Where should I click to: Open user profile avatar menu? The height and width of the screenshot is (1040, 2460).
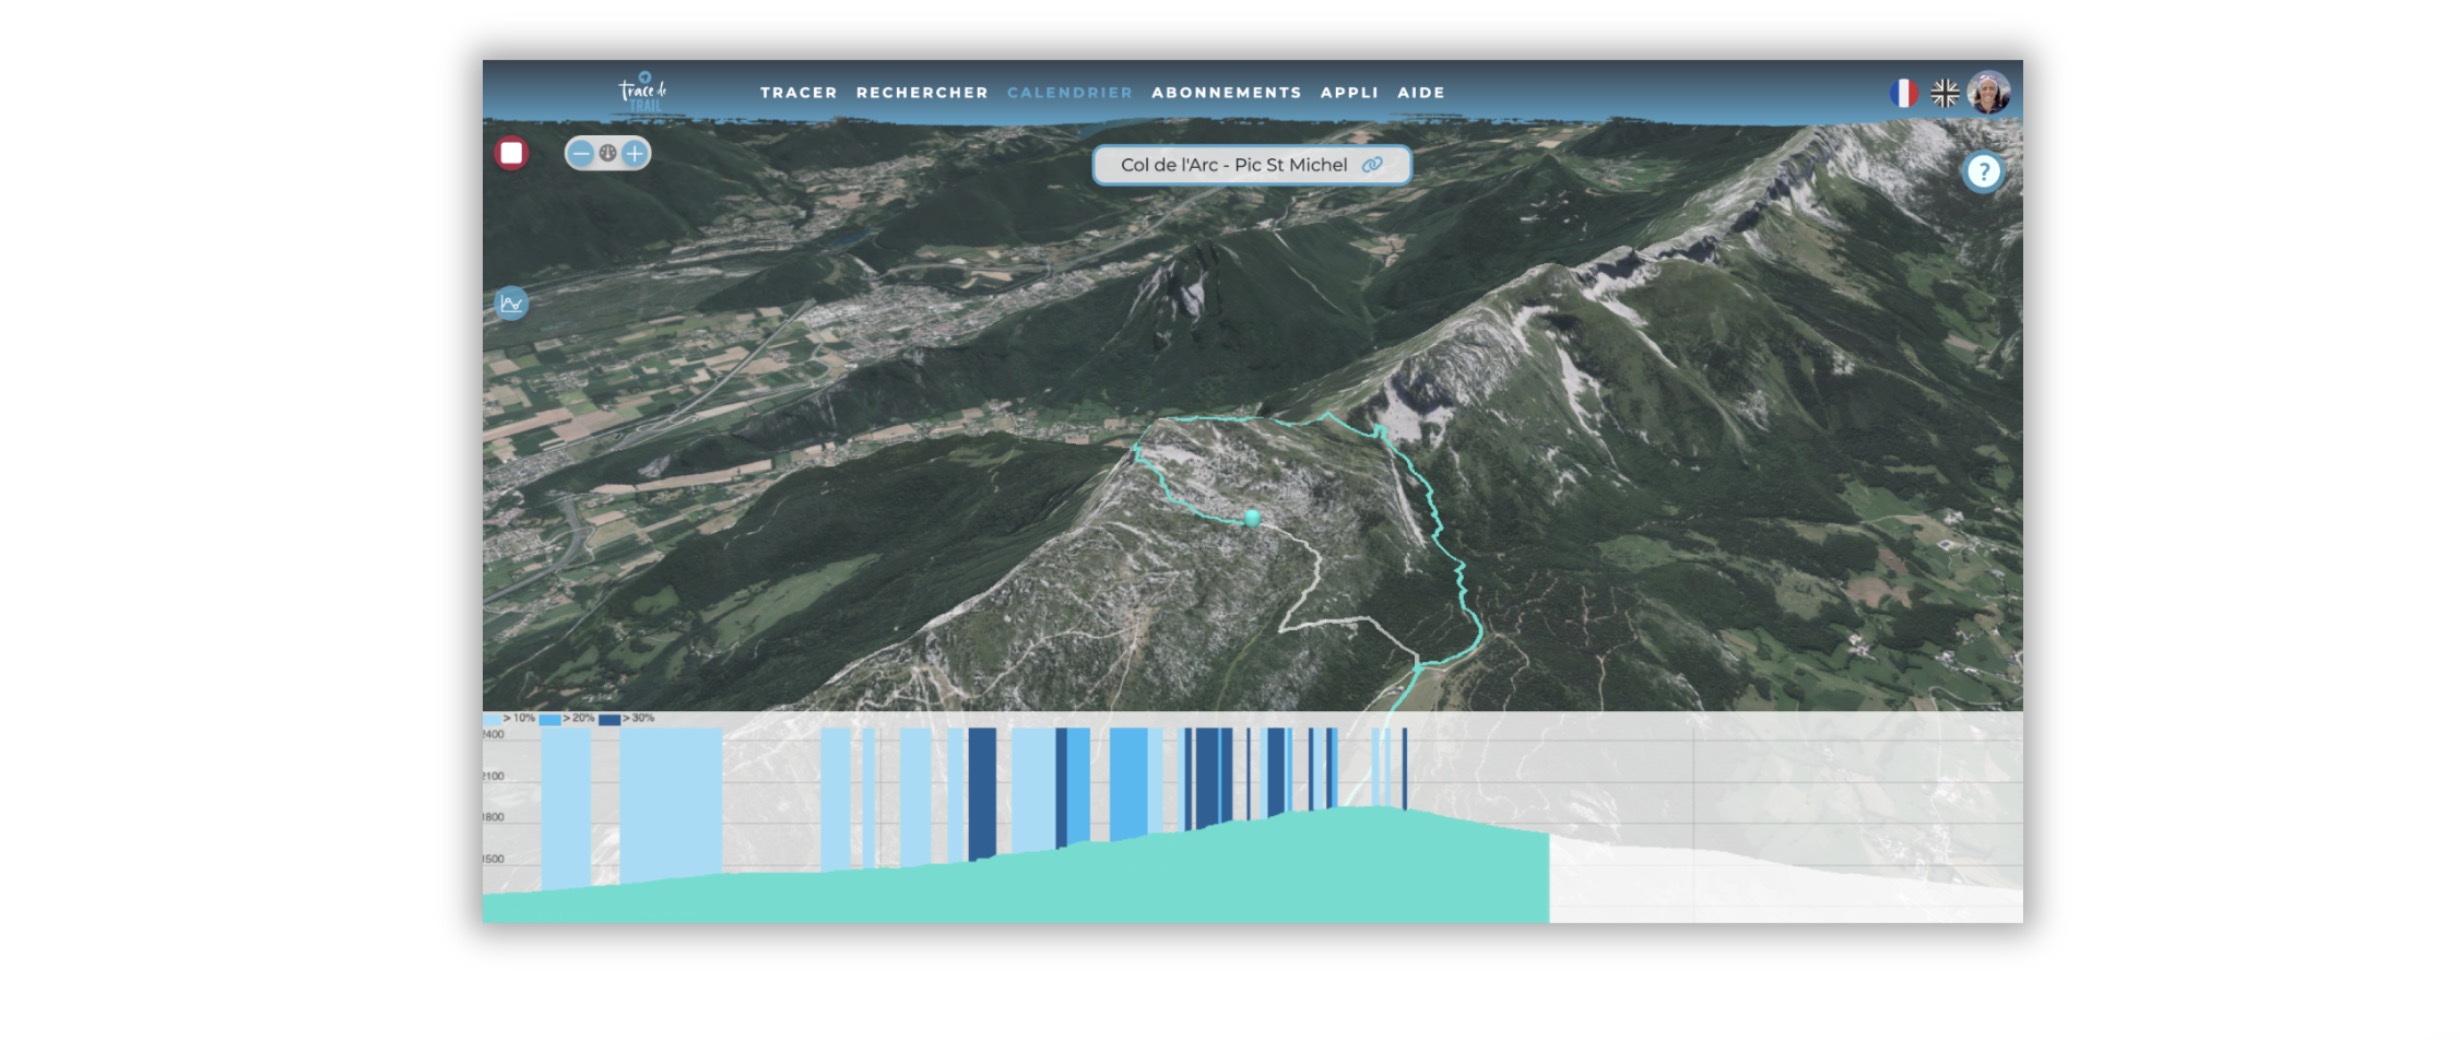[x=1988, y=93]
